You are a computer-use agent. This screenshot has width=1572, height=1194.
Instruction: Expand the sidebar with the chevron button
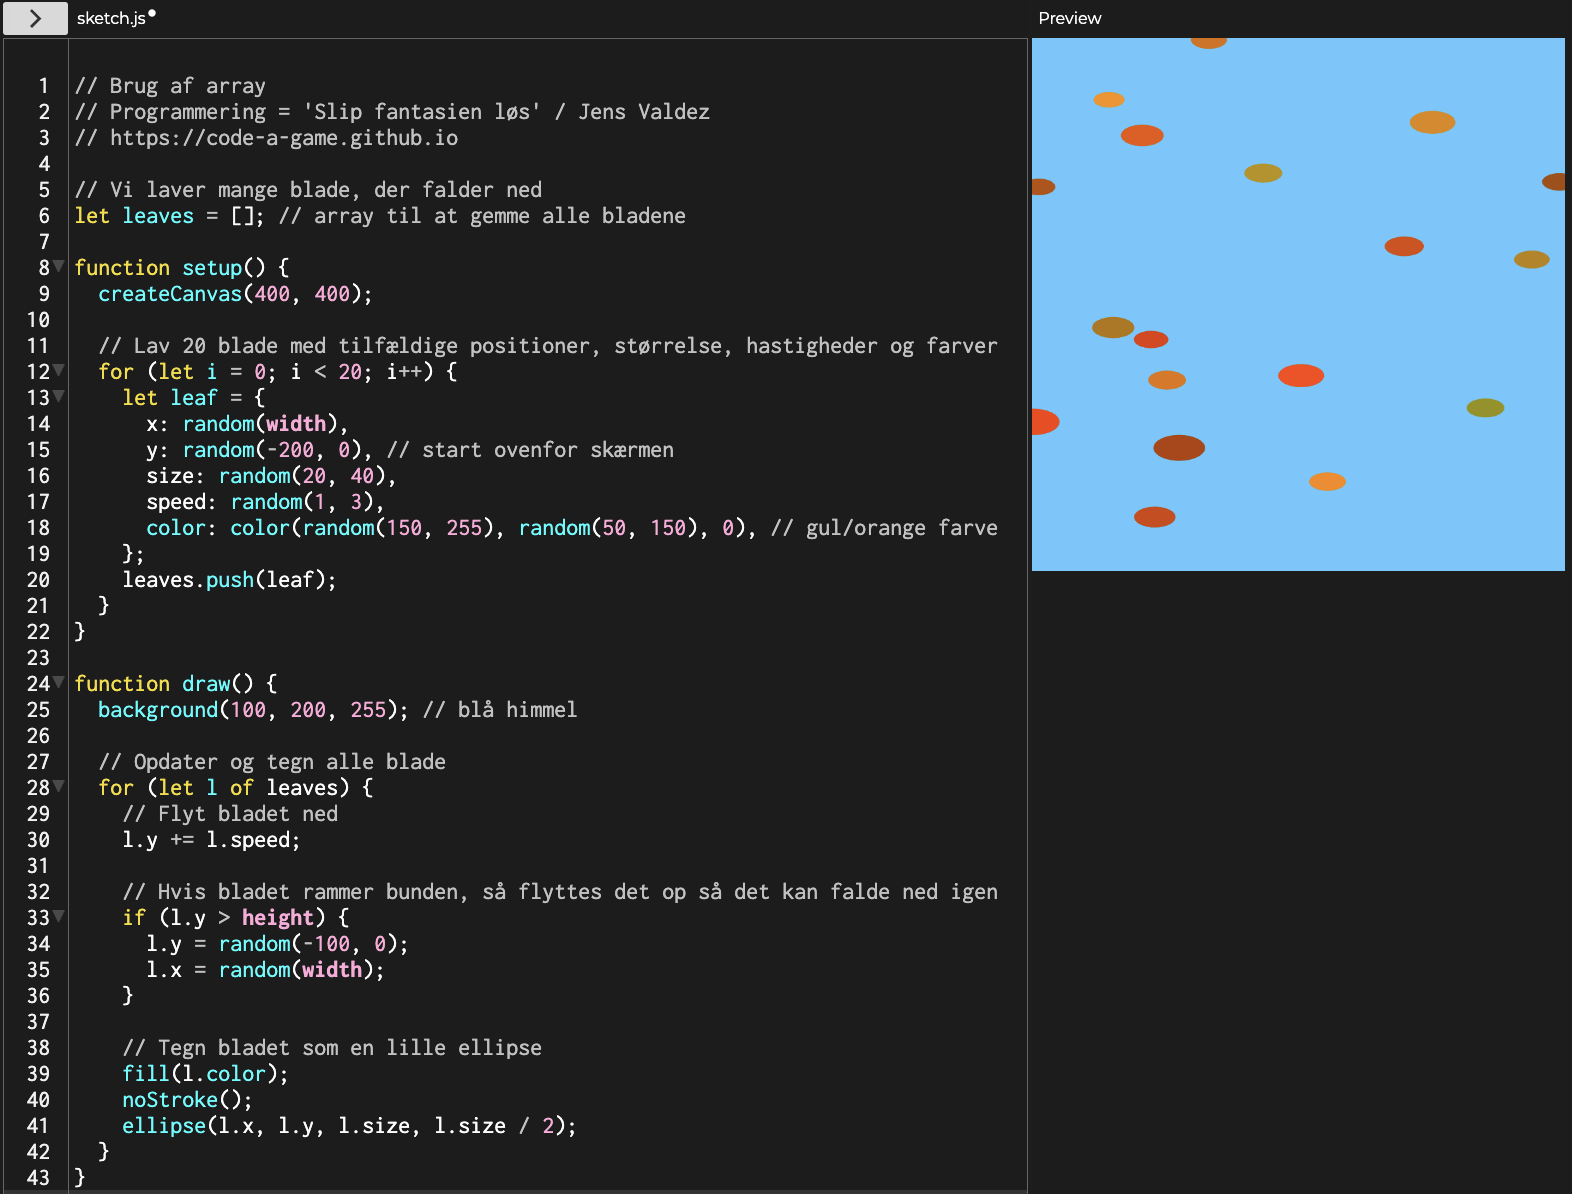[x=35, y=18]
